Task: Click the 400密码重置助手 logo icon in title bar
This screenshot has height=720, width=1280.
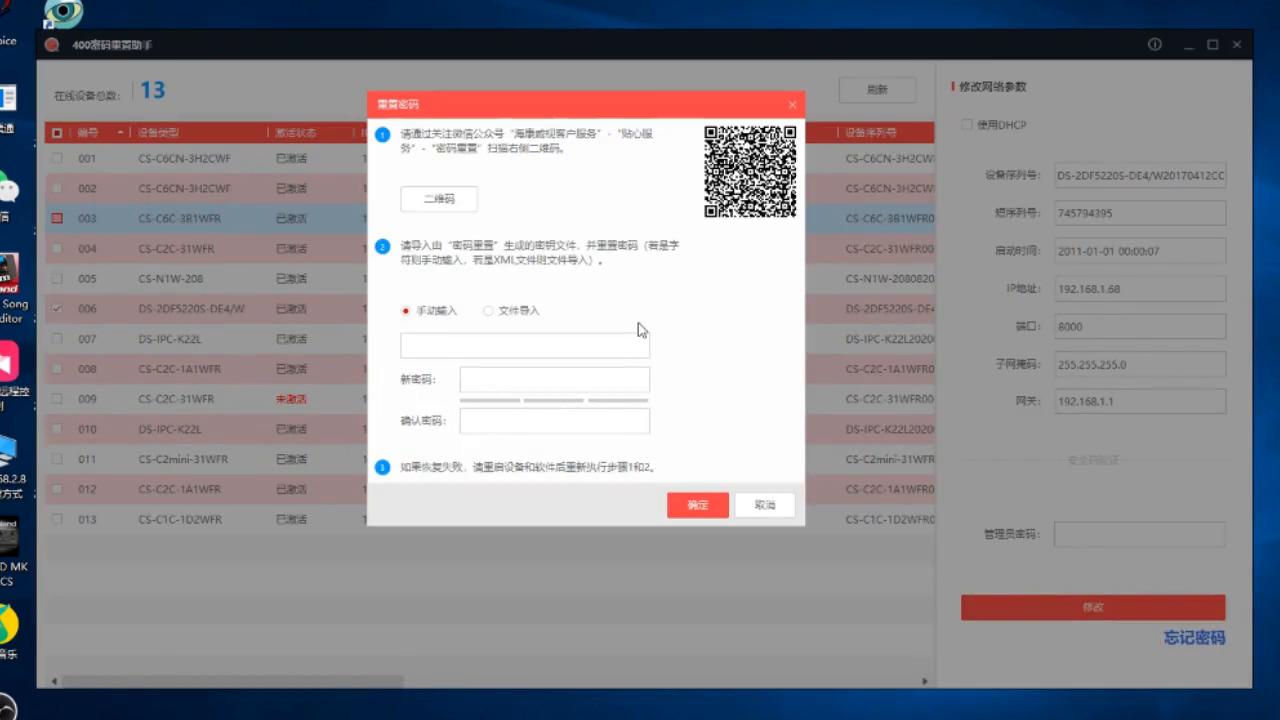Action: 51,44
